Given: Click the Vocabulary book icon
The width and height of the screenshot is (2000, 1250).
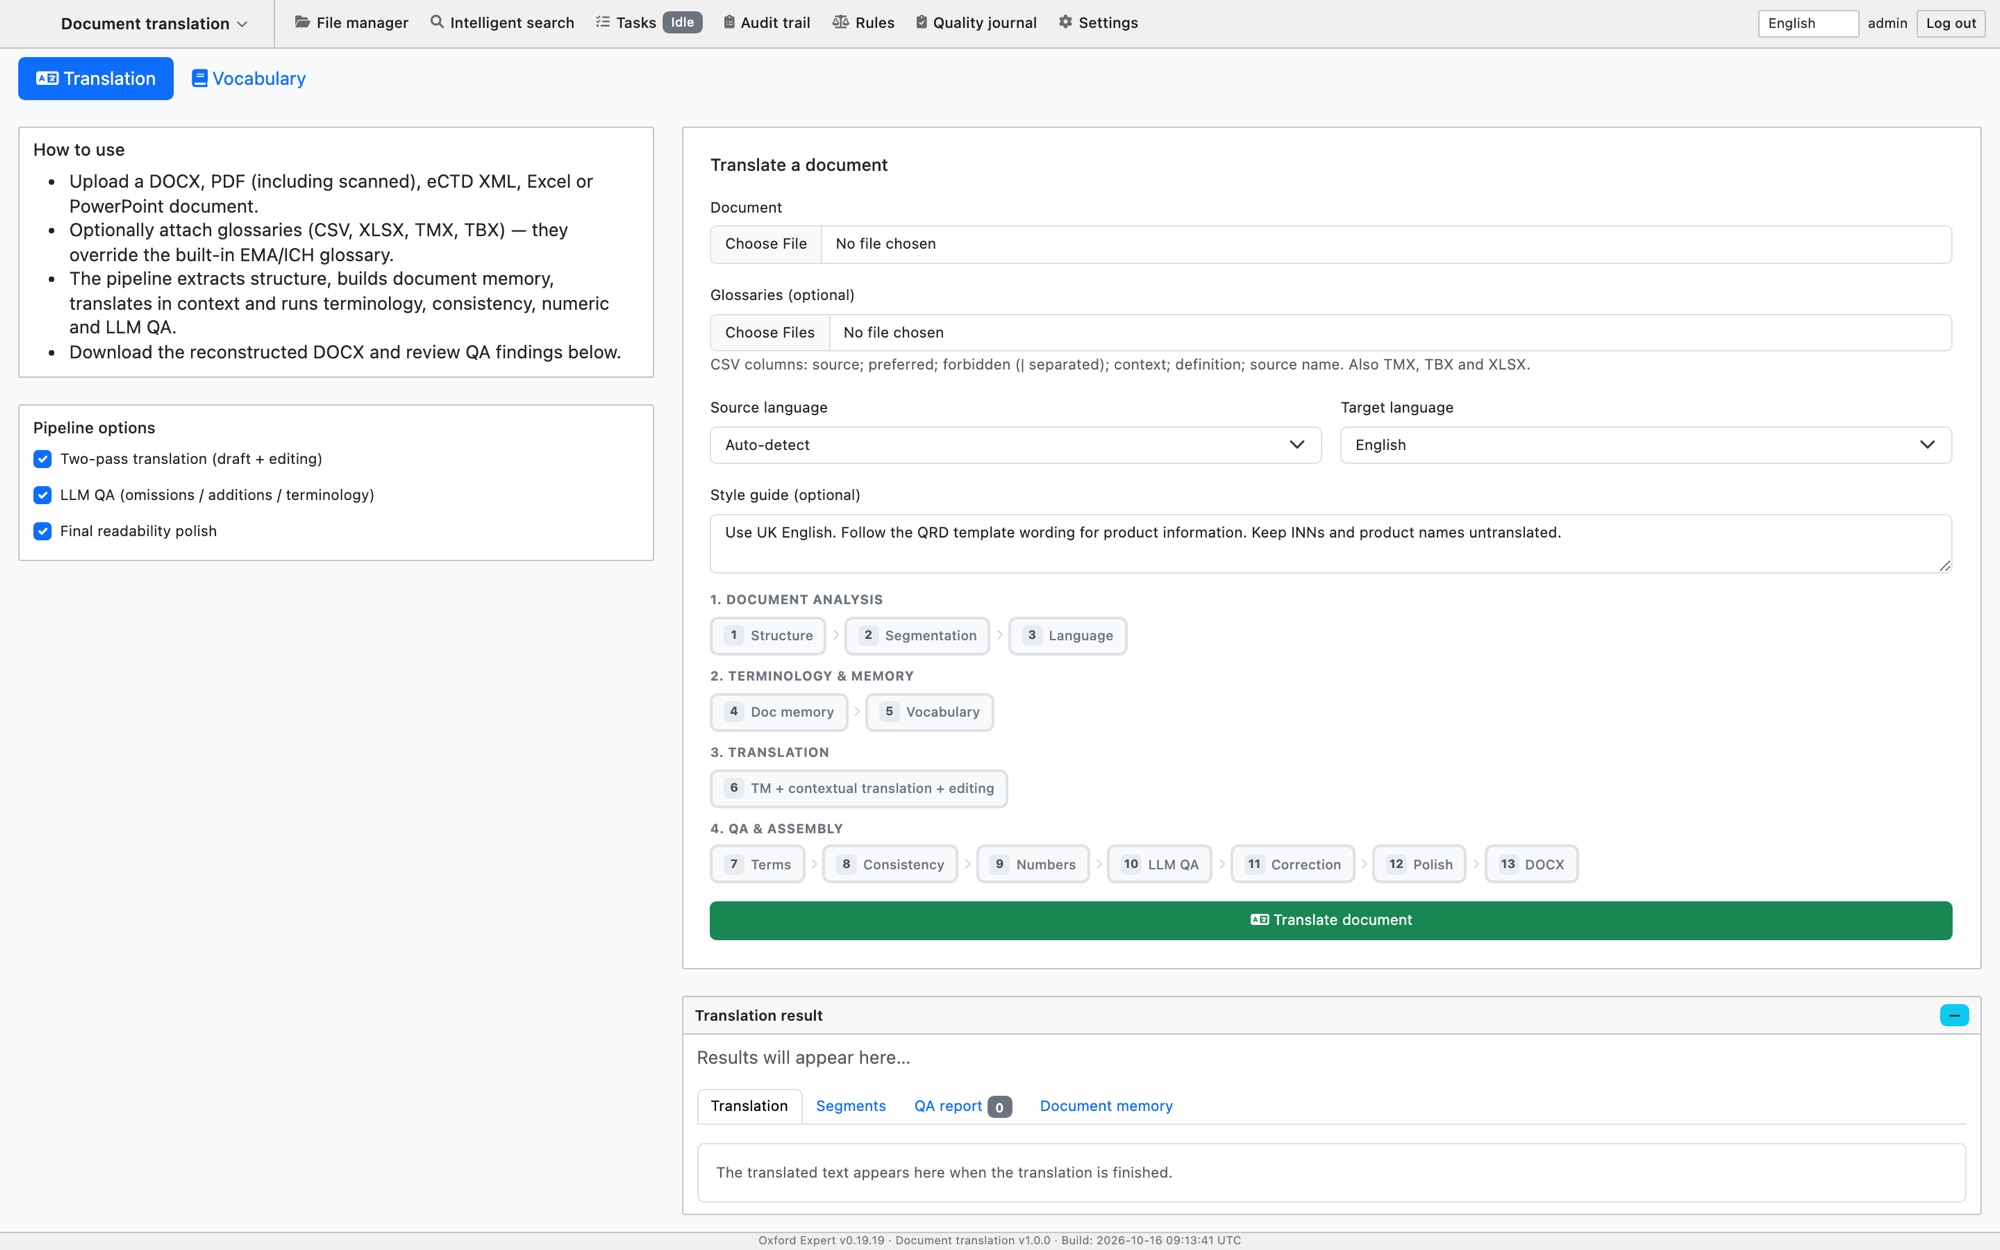Looking at the screenshot, I should pos(199,78).
